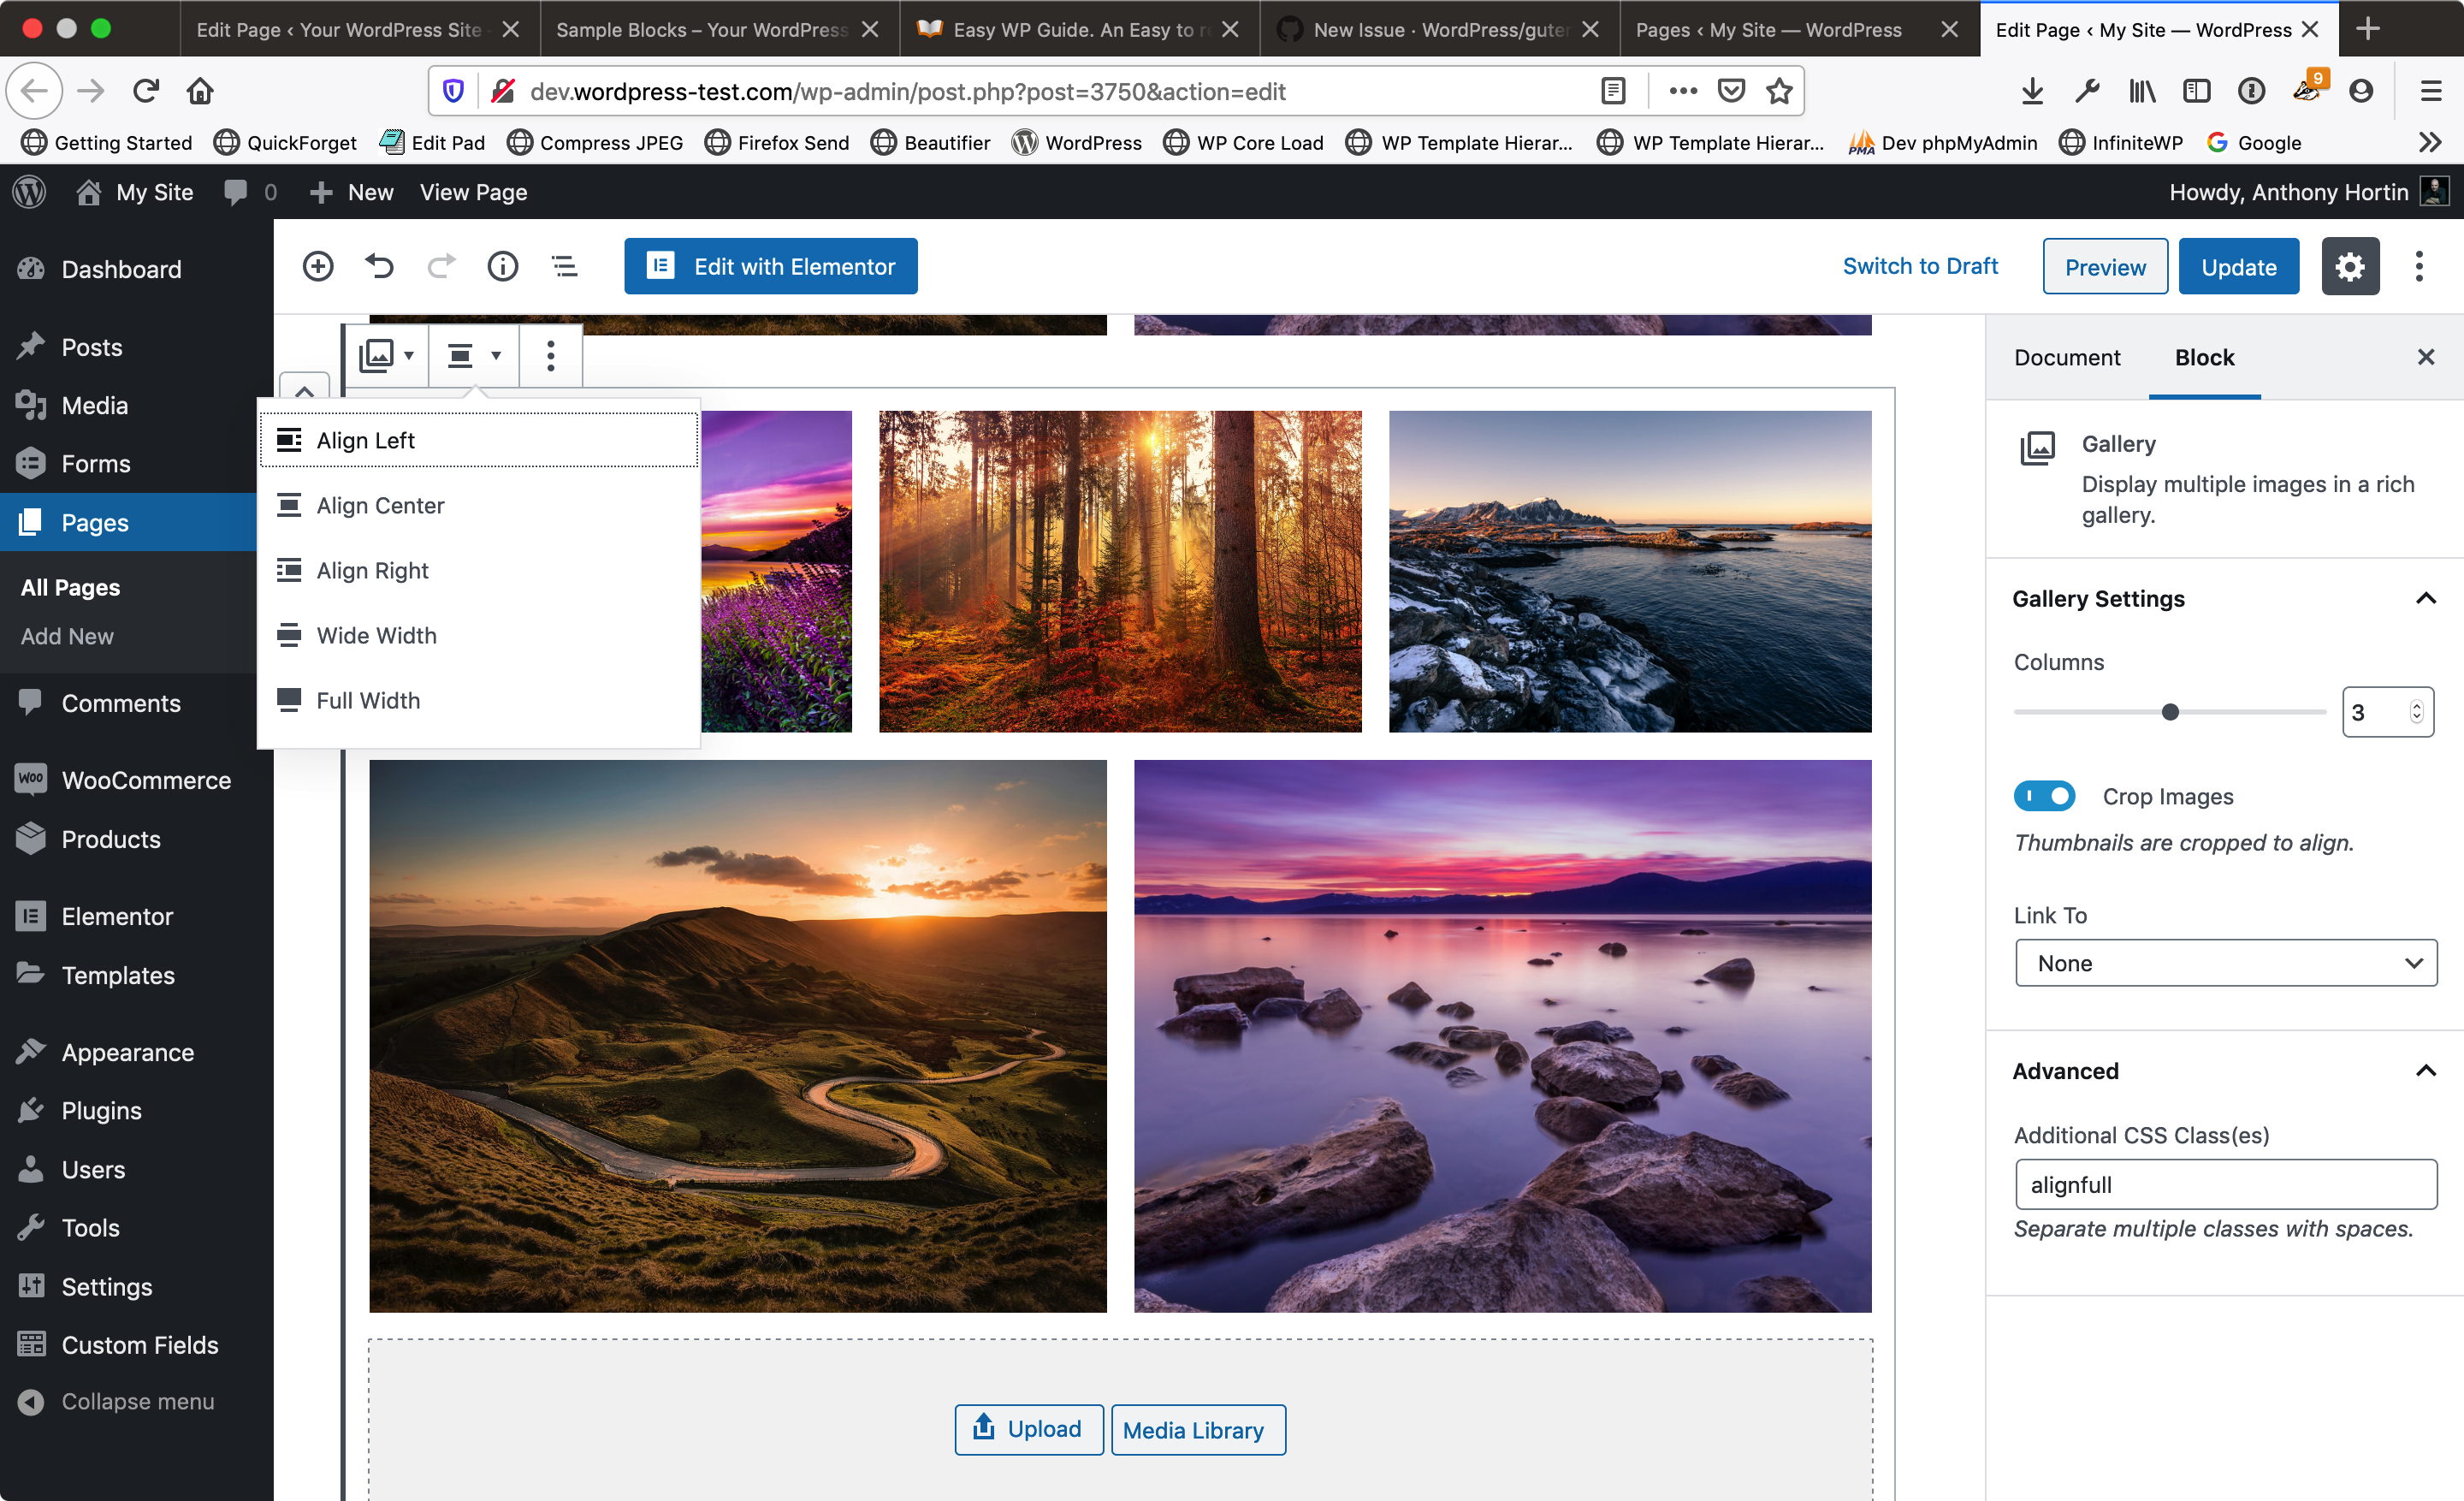The image size is (2464, 1501).
Task: Collapse Gallery Settings section
Action: click(x=2426, y=599)
